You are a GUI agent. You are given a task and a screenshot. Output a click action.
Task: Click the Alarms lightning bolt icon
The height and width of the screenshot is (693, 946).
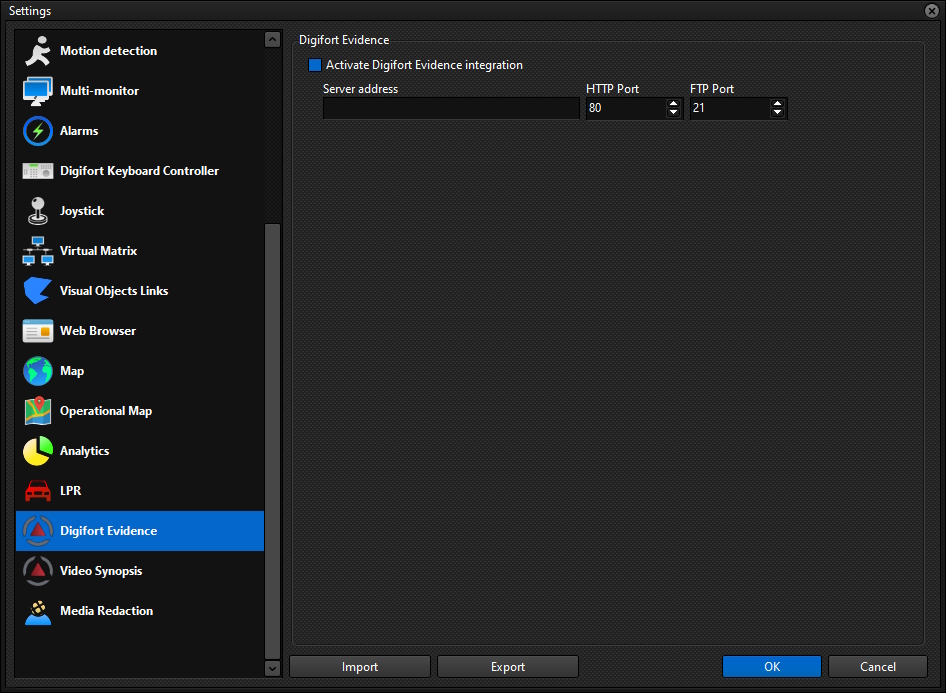(x=38, y=131)
